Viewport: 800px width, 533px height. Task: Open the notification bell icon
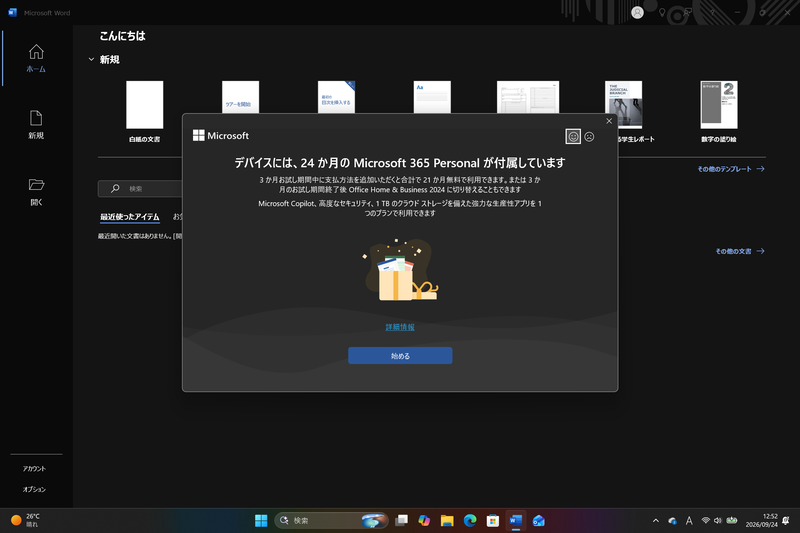click(786, 520)
